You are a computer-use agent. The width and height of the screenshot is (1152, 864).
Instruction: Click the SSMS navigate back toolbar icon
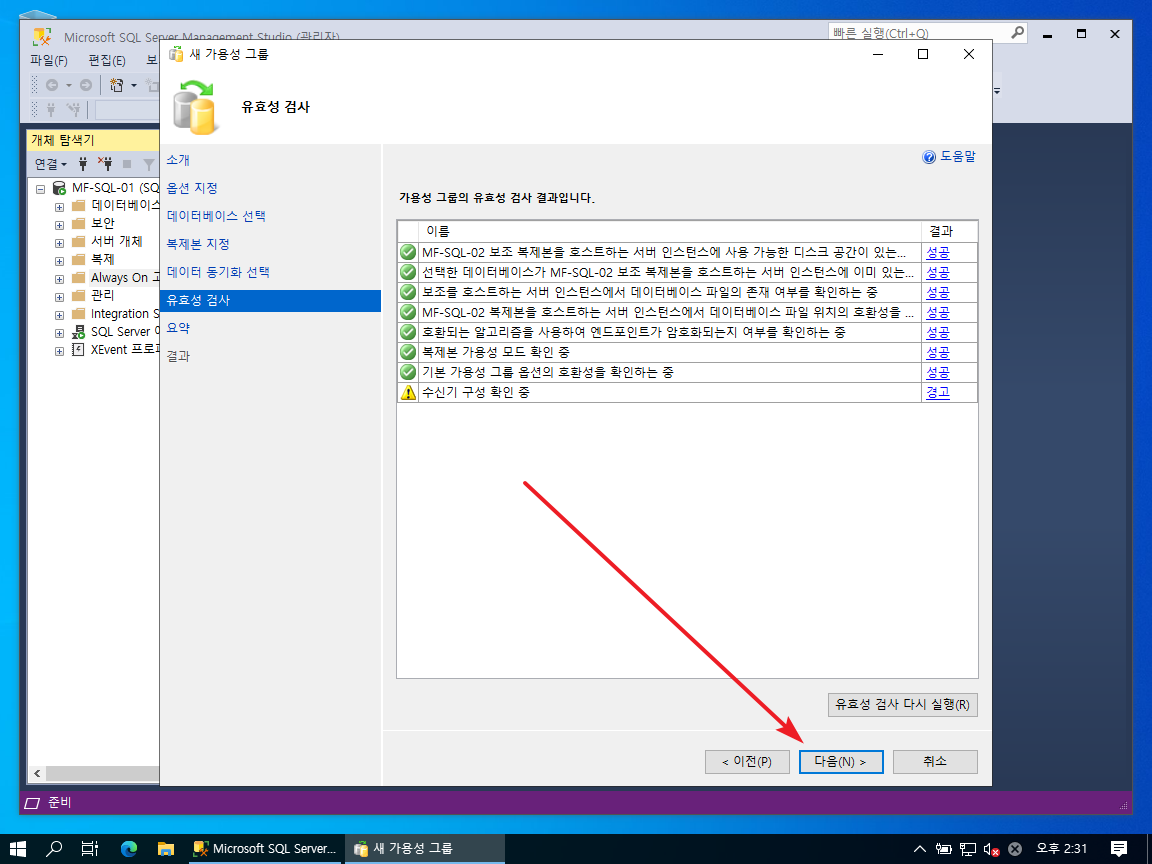(52, 85)
